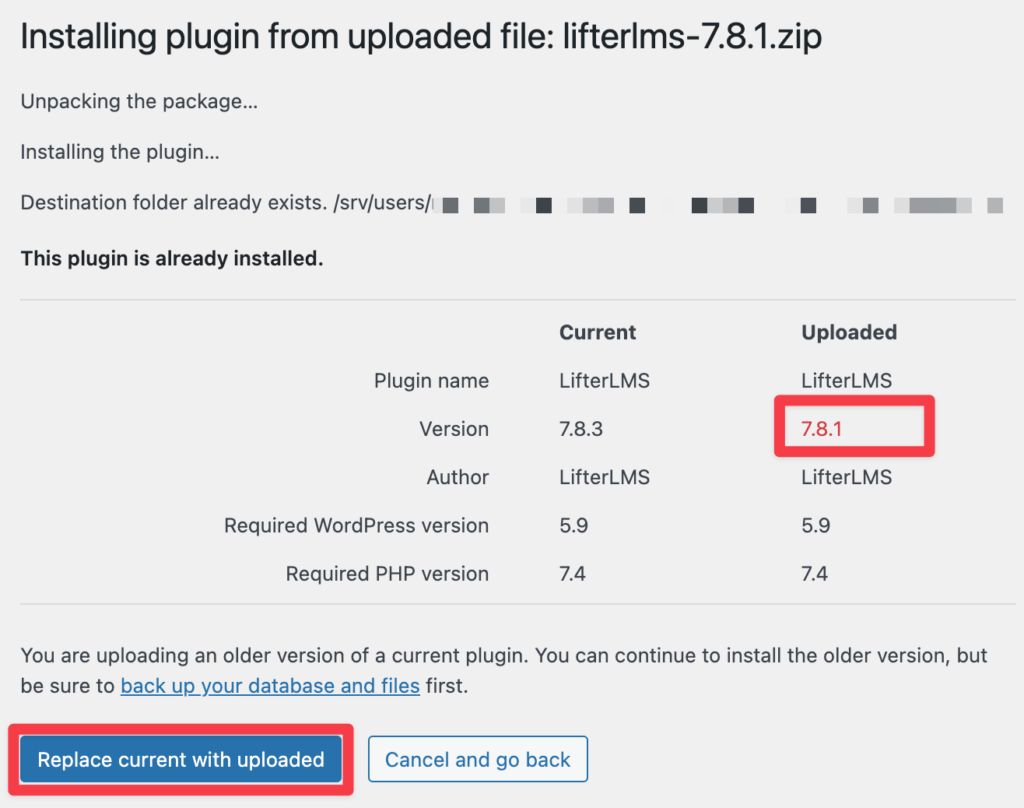
Task: Click the Installing plugin from uploaded file heading
Action: pyautogui.click(x=421, y=36)
